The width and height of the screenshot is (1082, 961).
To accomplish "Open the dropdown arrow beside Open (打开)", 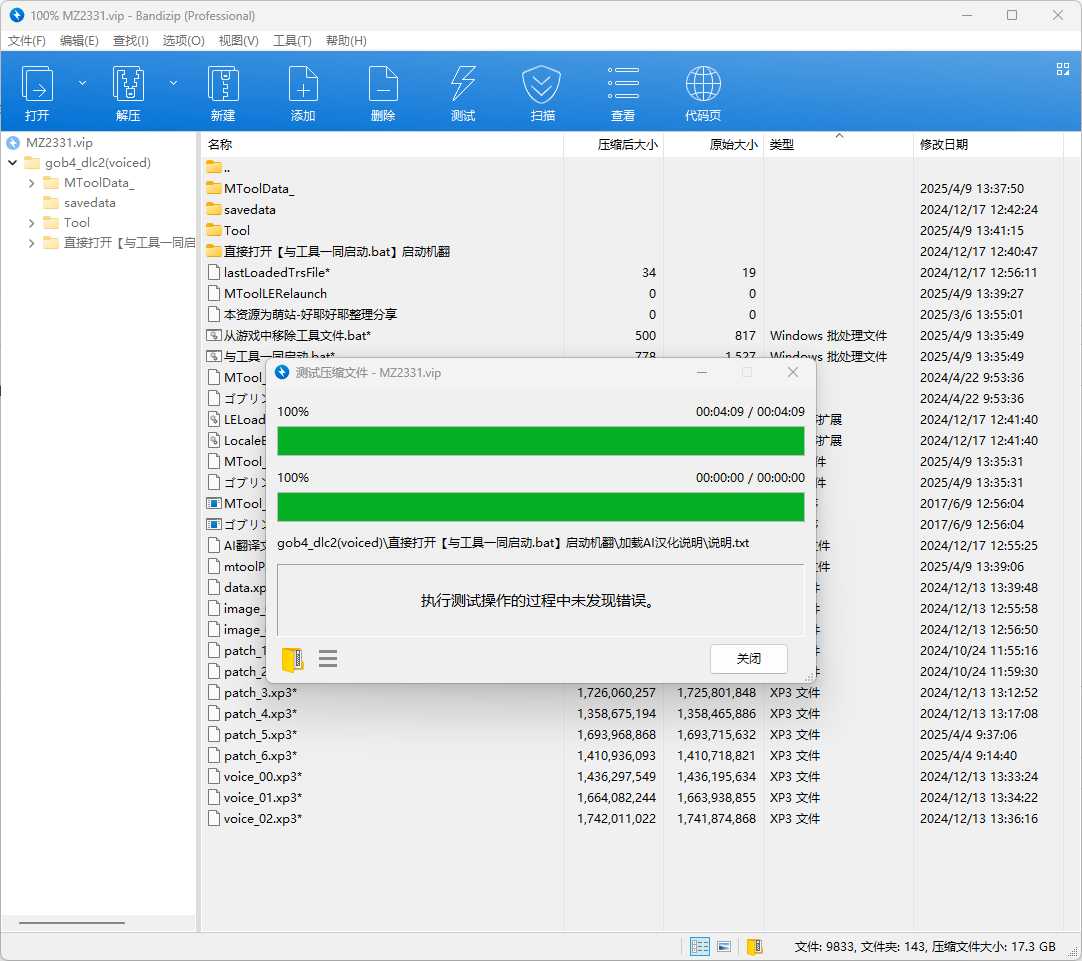I will [82, 83].
